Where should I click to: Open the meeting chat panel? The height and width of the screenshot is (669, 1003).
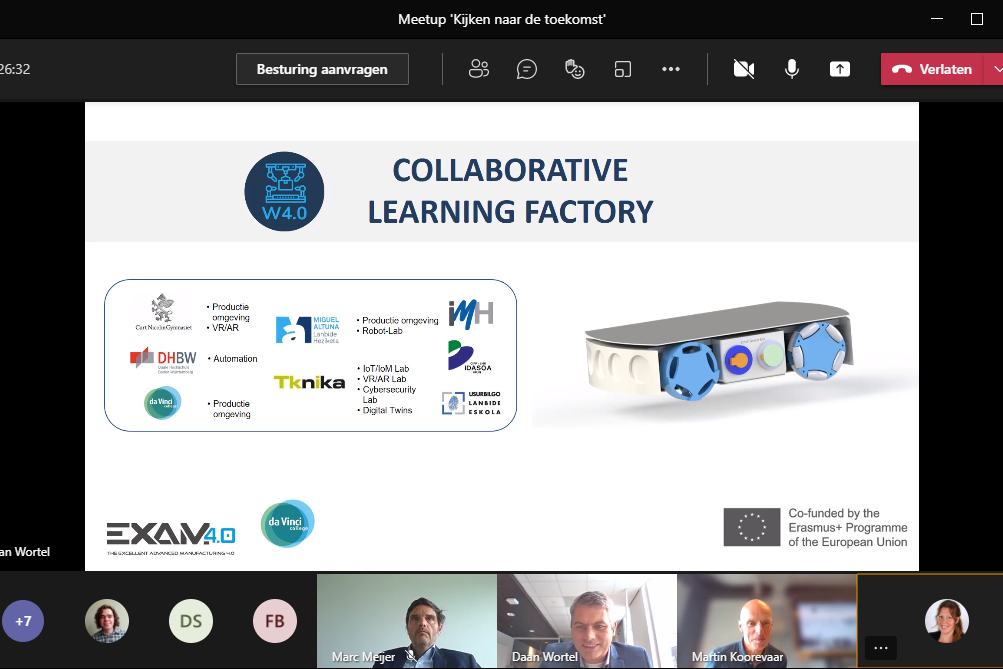tap(527, 69)
